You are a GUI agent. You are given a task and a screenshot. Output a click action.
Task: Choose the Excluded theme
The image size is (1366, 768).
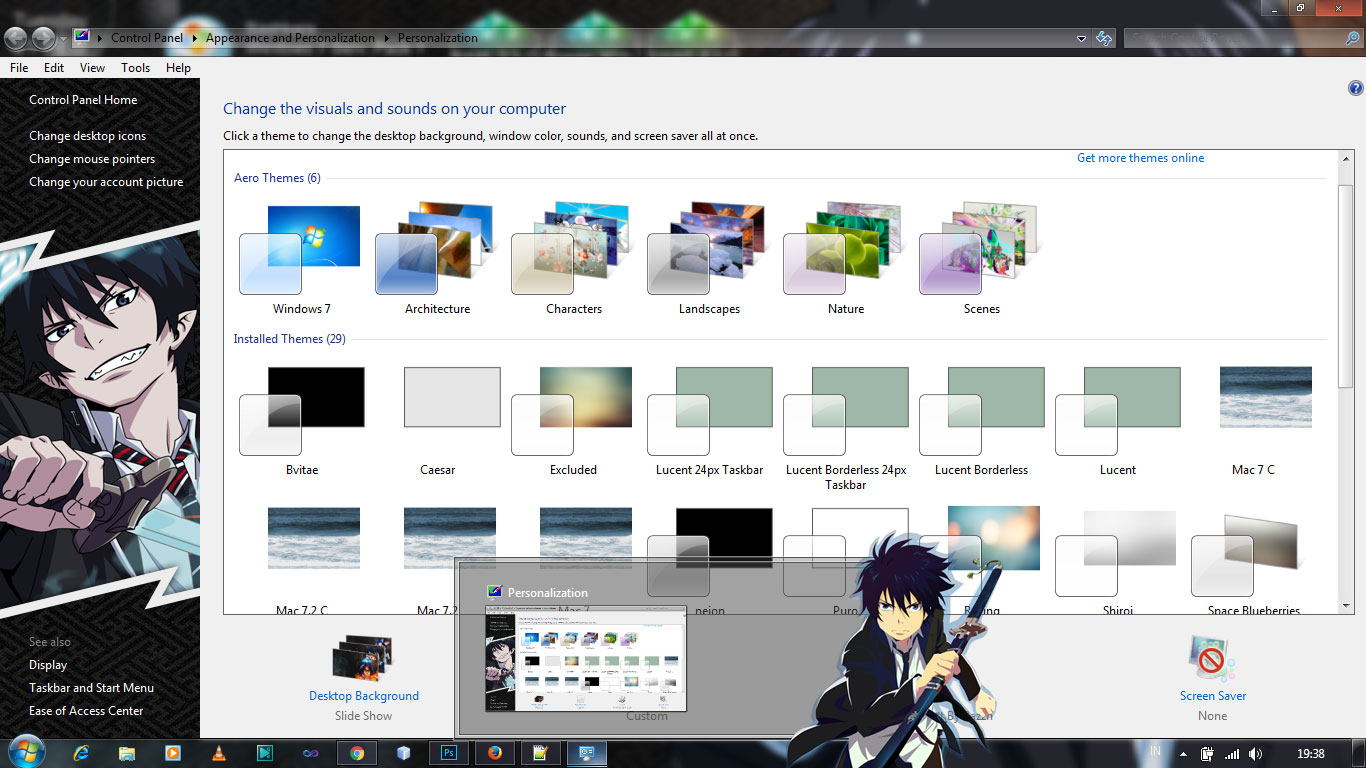point(573,420)
